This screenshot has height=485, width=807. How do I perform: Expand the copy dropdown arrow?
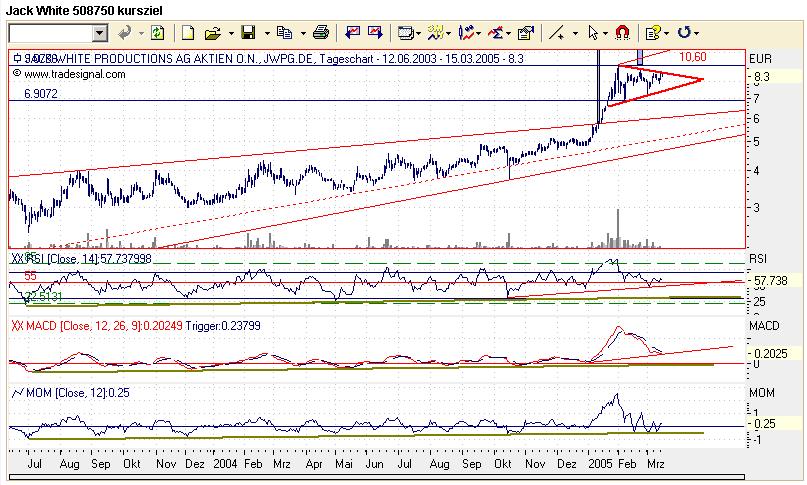(303, 34)
